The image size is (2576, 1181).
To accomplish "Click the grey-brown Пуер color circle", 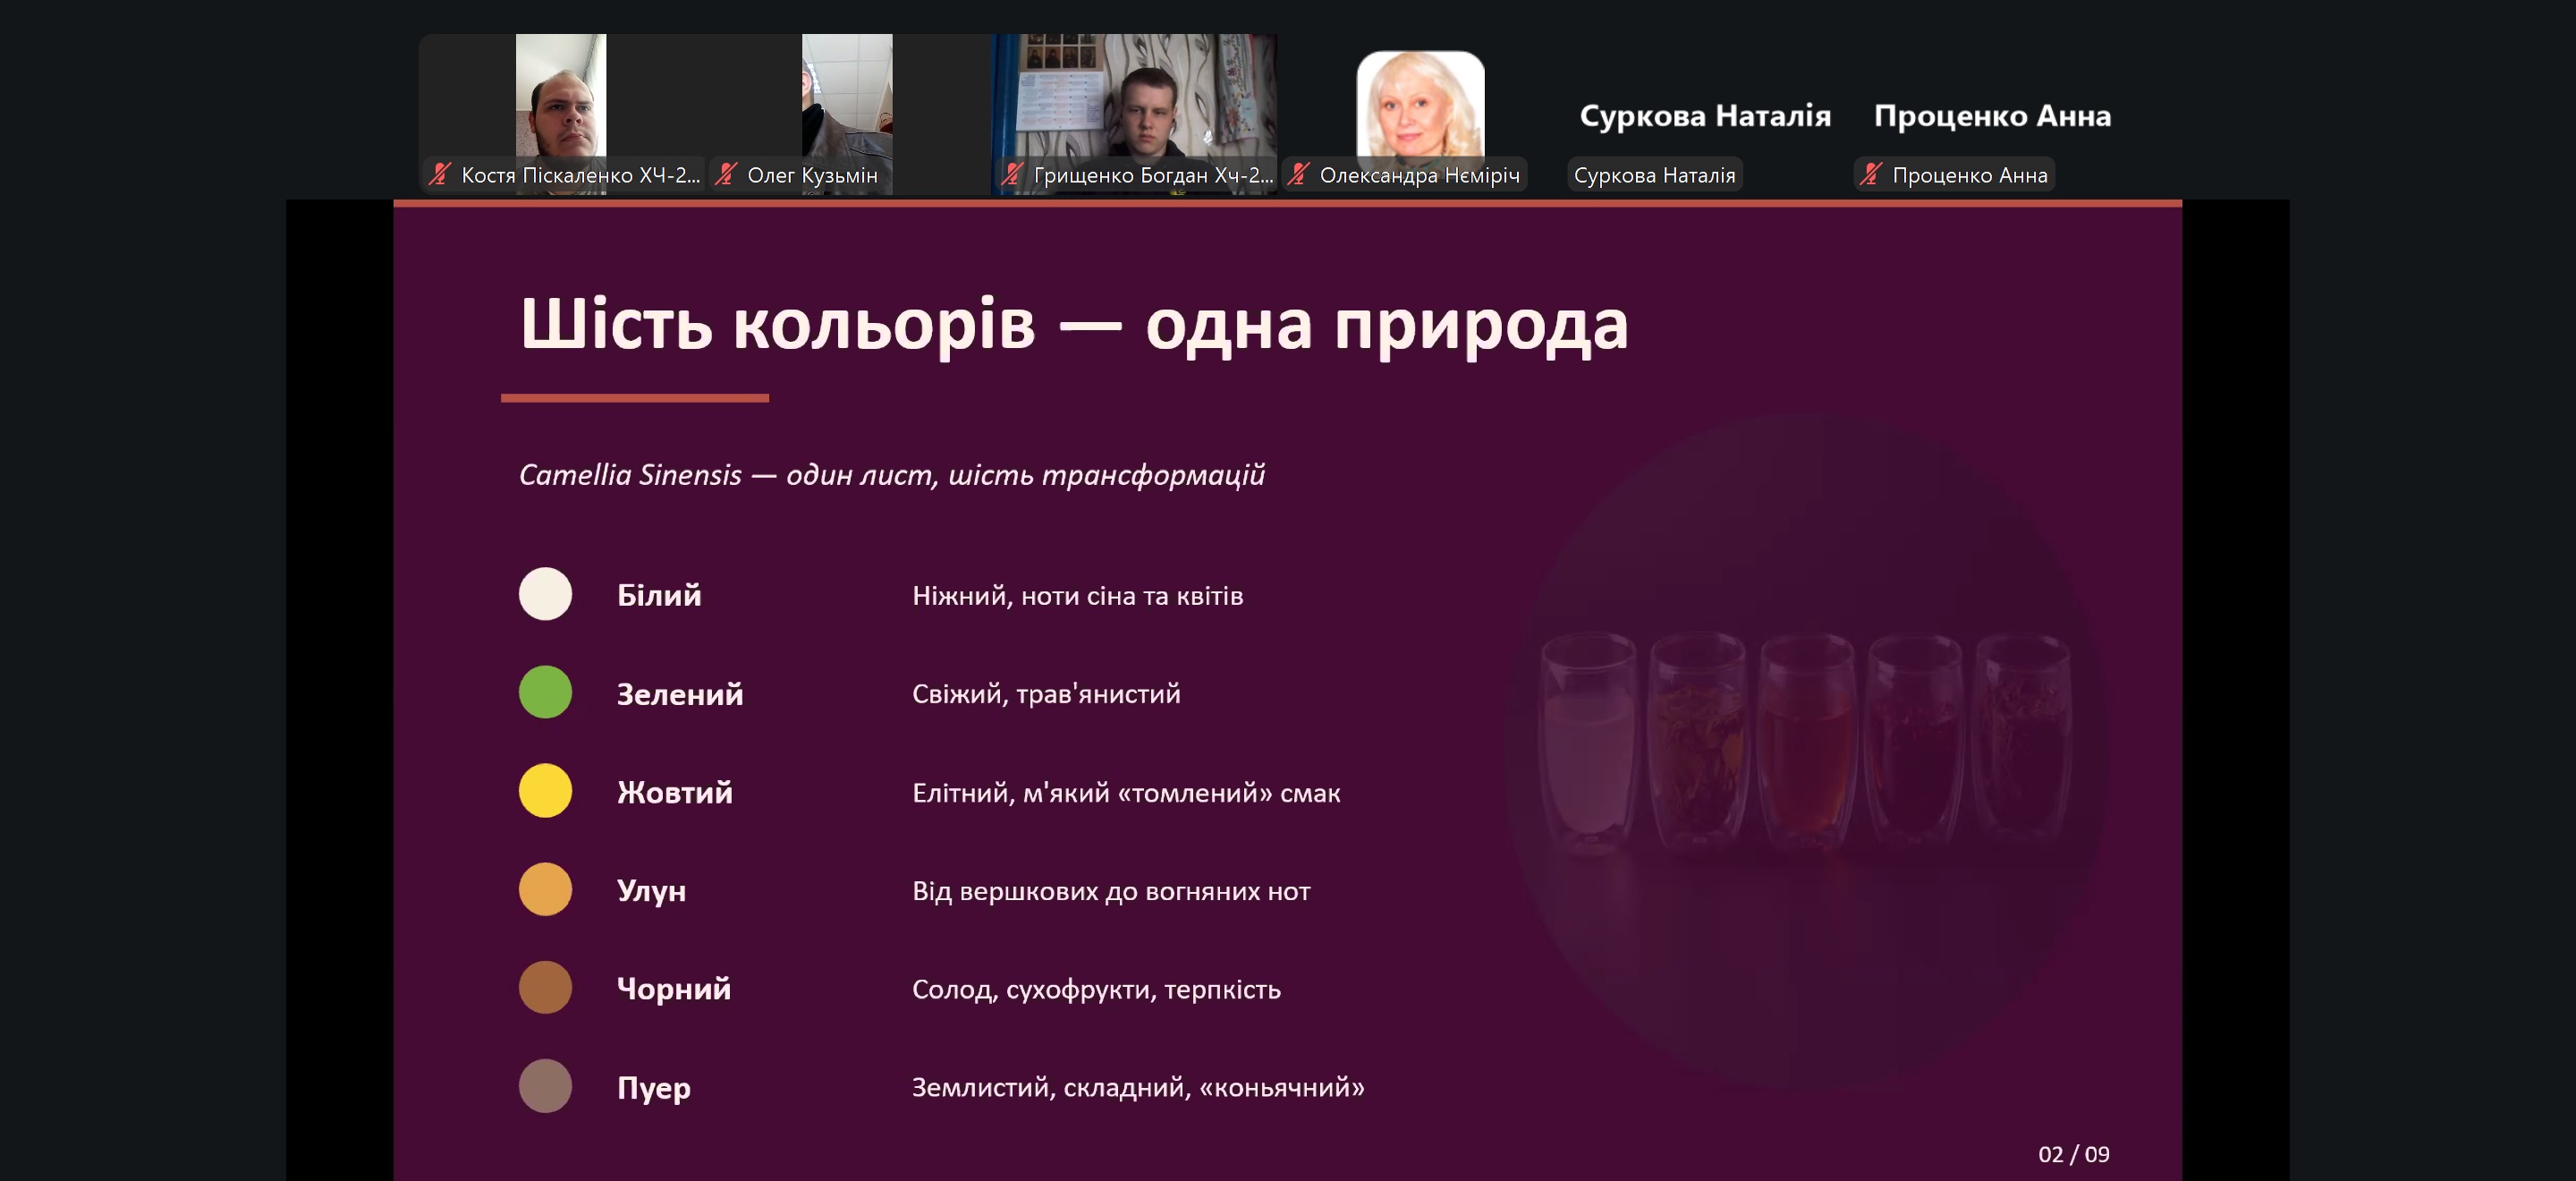I will 545,1086.
